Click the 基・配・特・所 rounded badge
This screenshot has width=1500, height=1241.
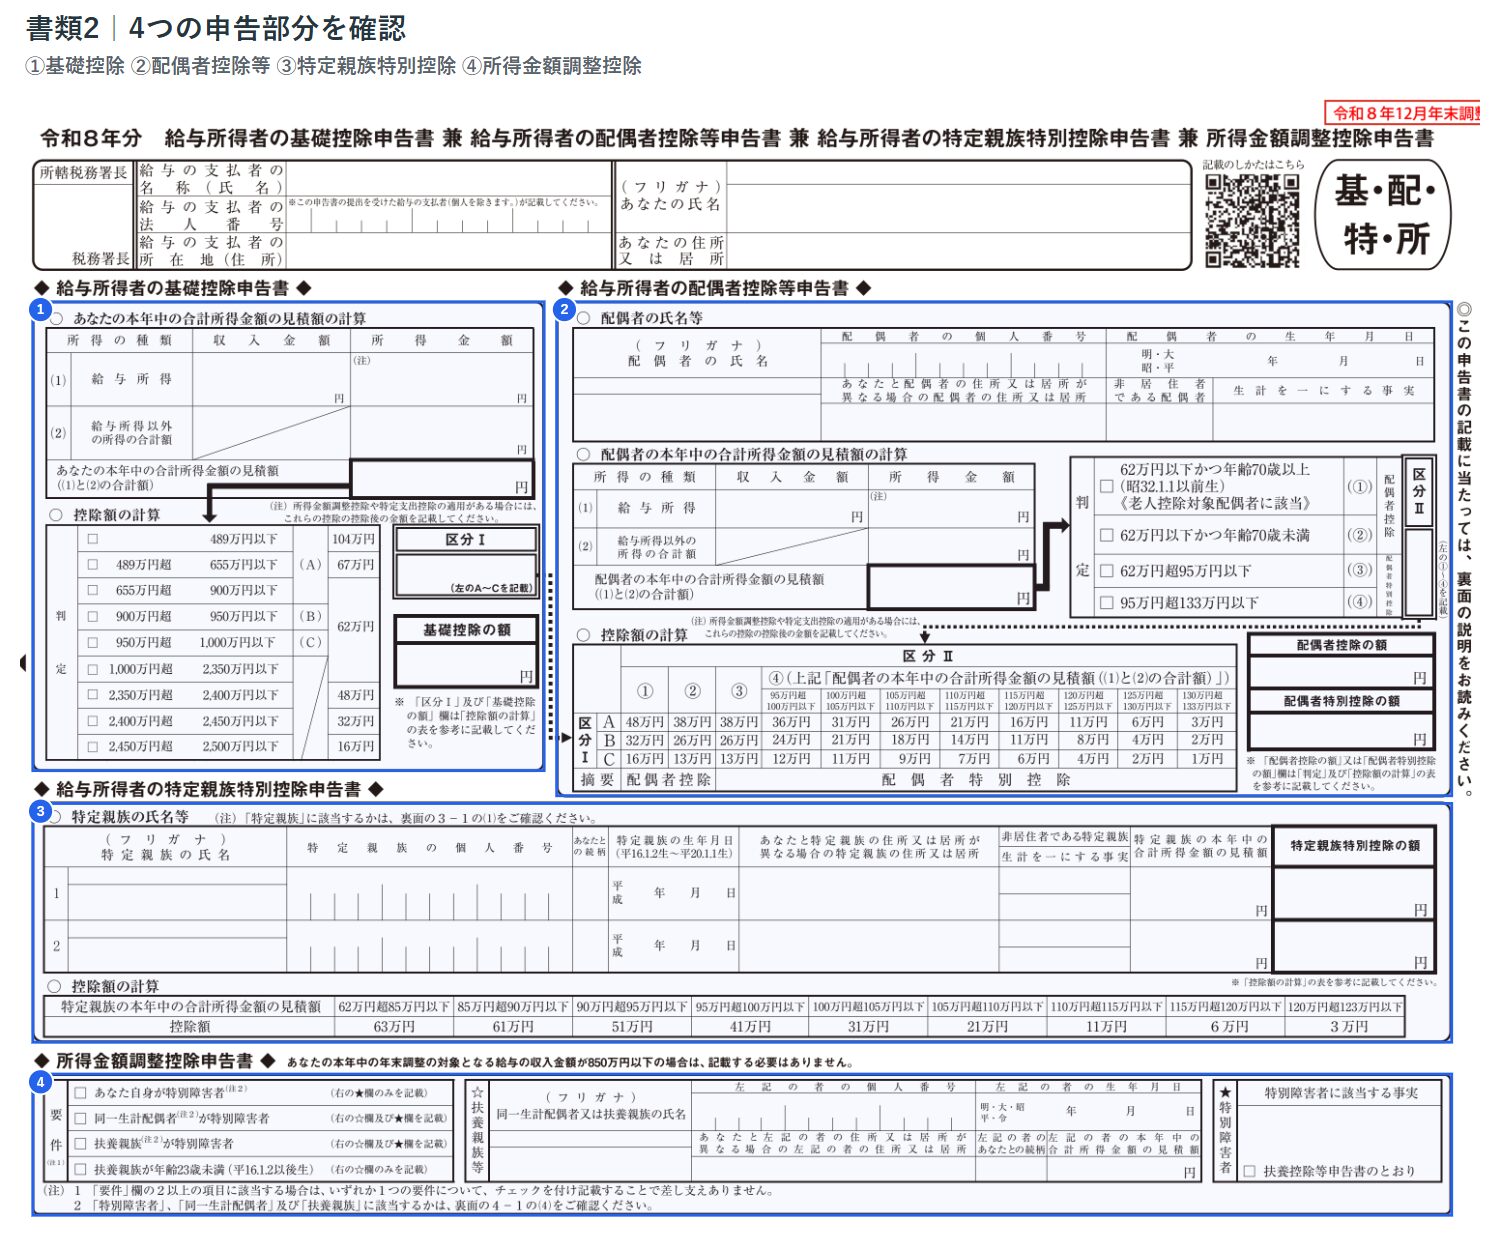pyautogui.click(x=1383, y=215)
